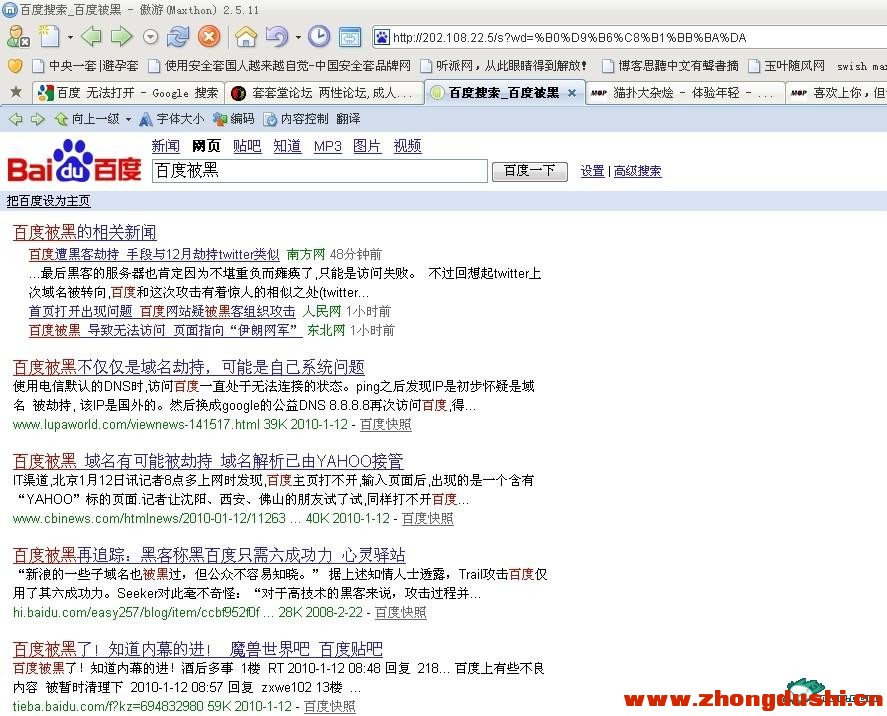The image size is (887, 716).
Task: Open bookmark 听派网，从此眼睛得到解放
Action: pos(503,66)
